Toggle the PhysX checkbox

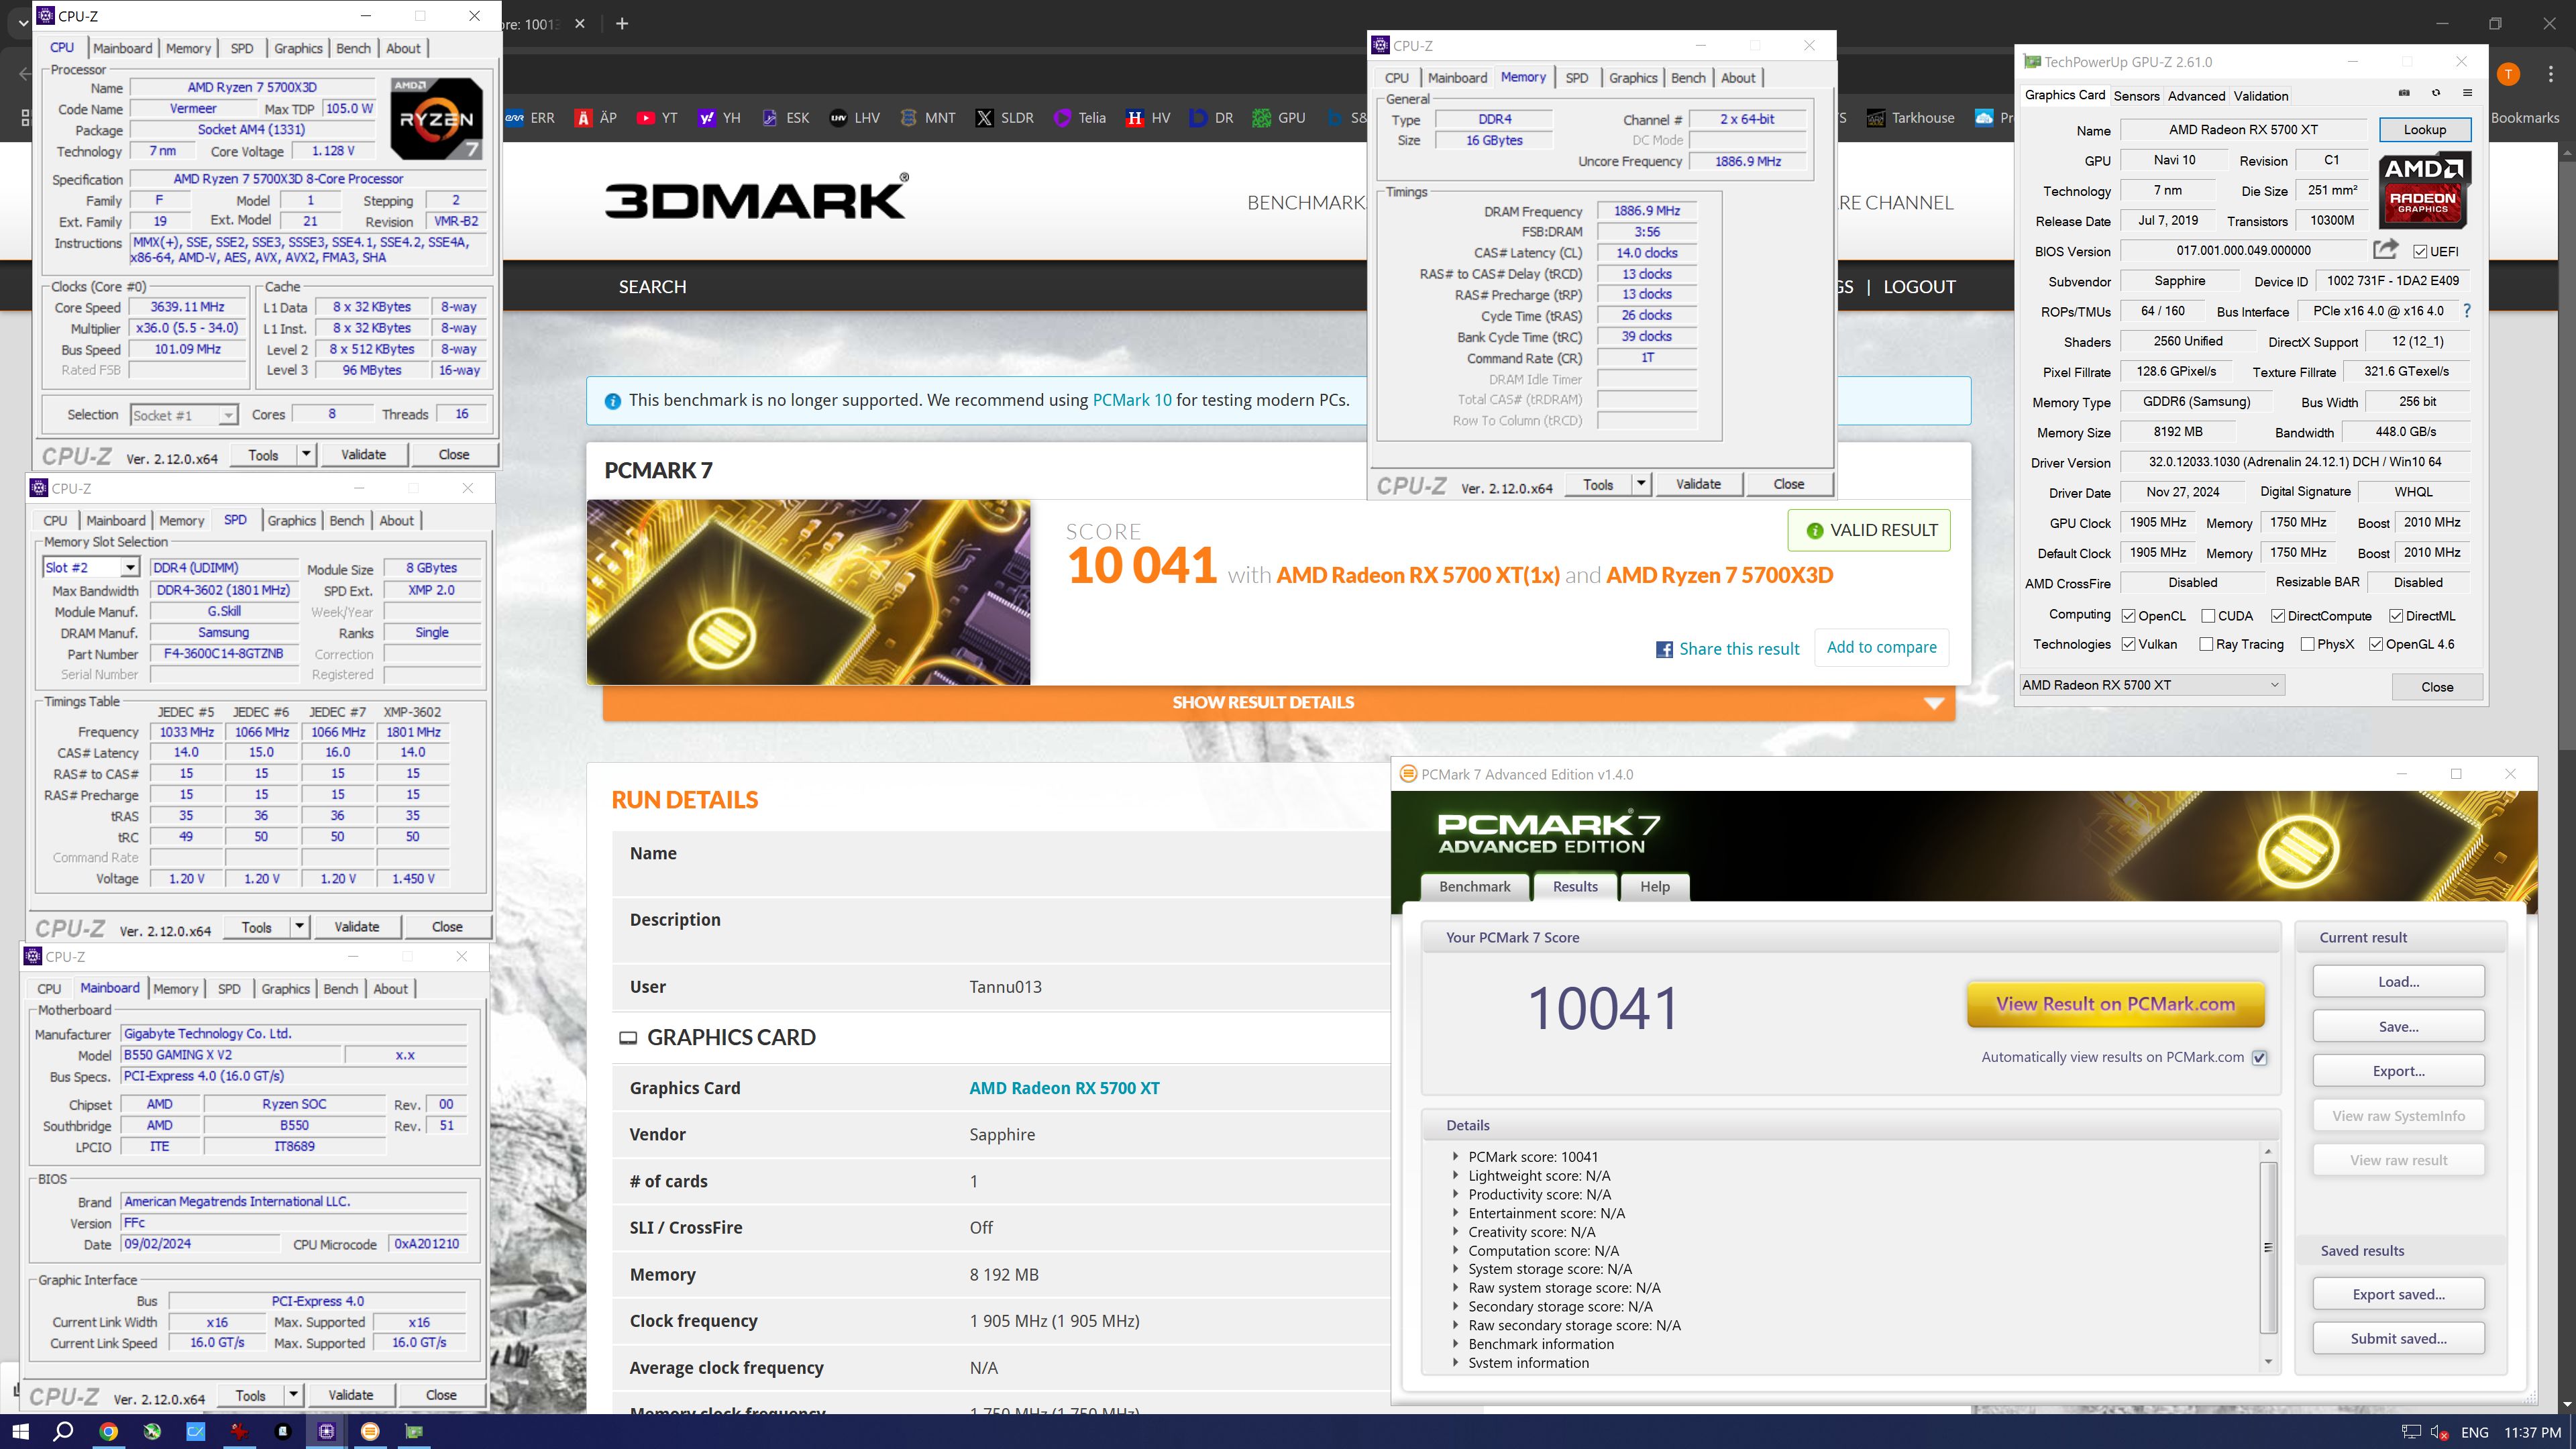(x=2307, y=644)
